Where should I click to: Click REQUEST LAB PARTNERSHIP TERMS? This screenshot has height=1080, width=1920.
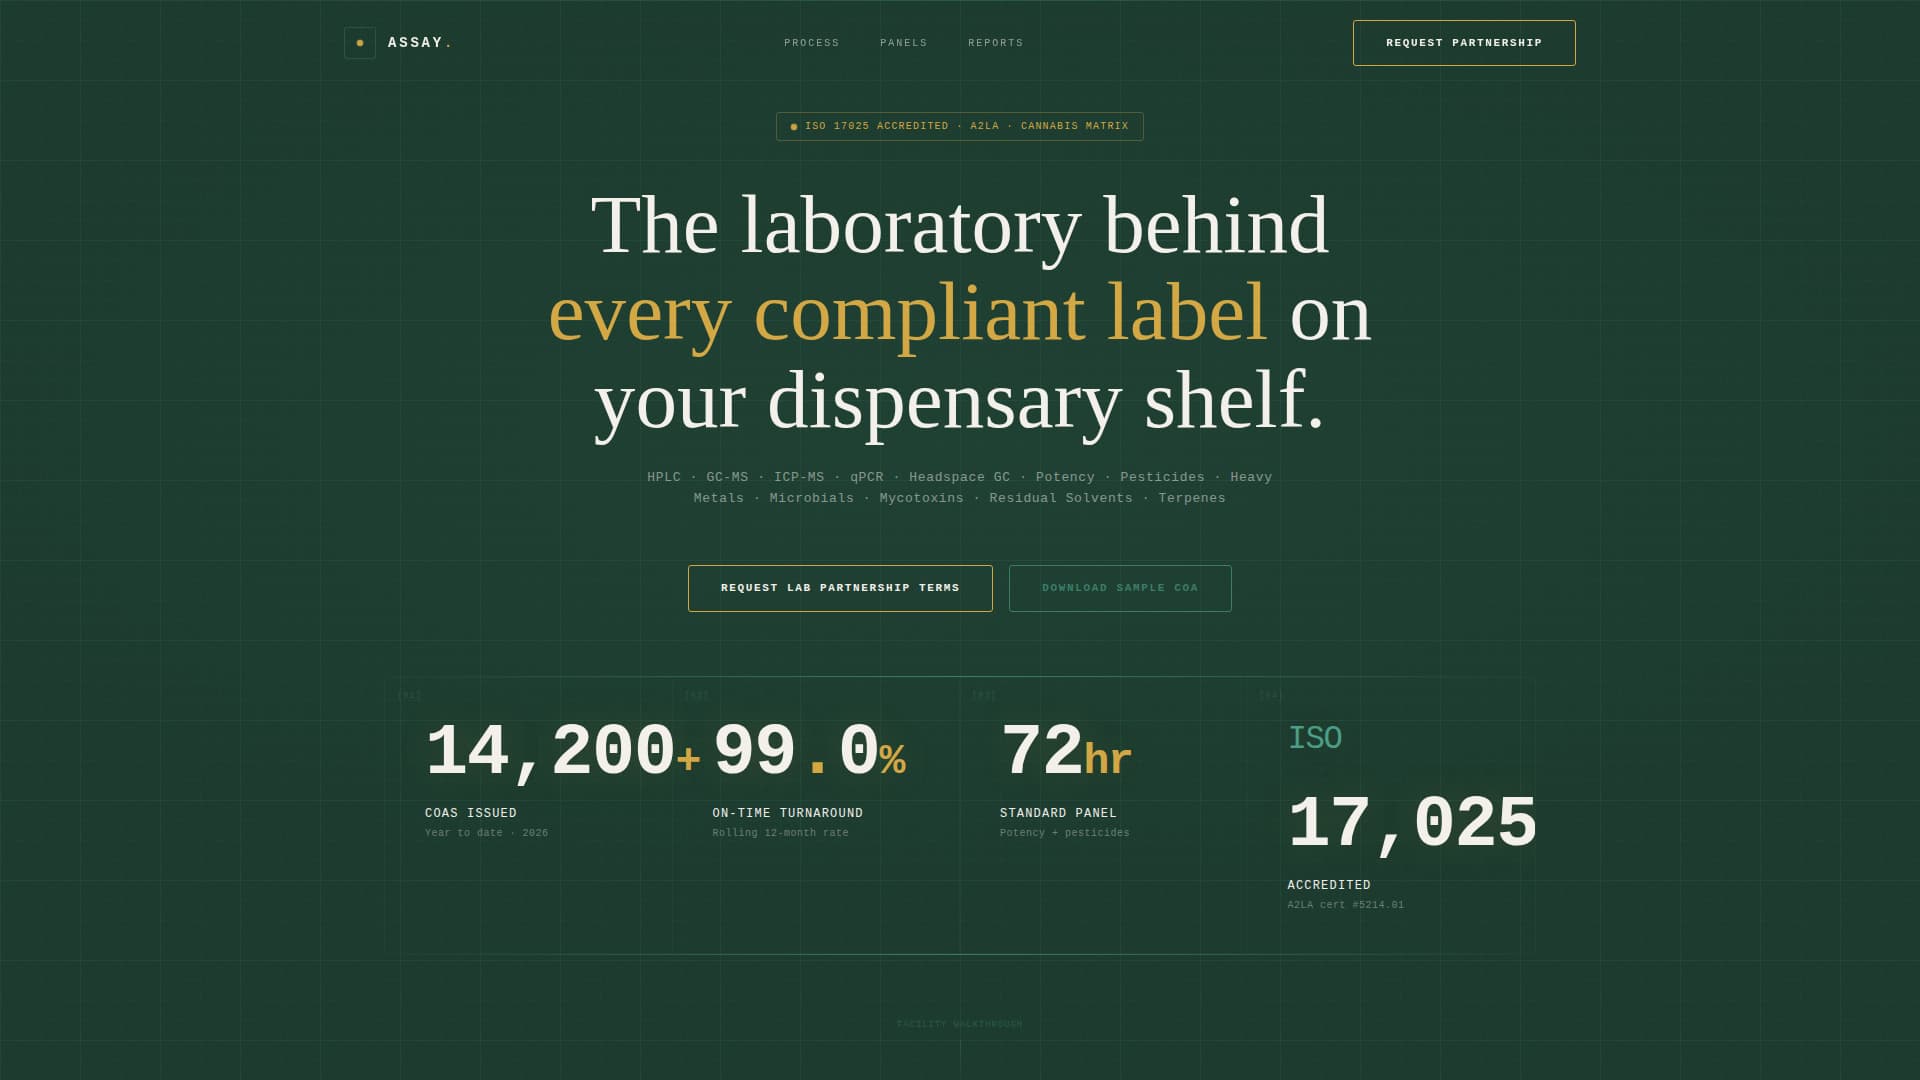pos(840,588)
